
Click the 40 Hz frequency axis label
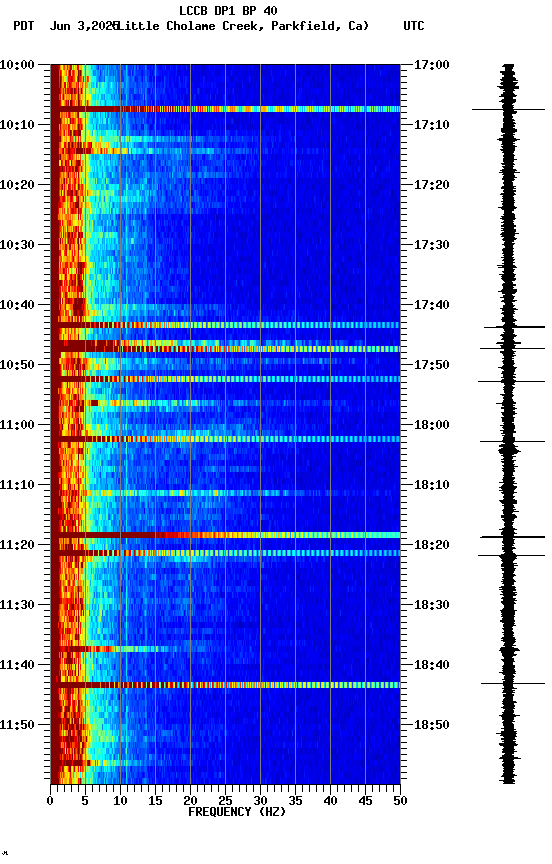pos(331,801)
